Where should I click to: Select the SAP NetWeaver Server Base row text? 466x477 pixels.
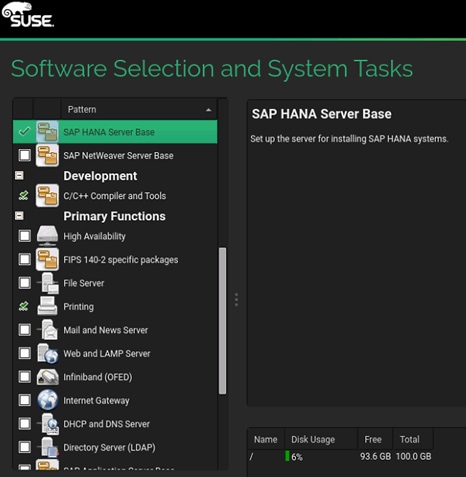coord(118,155)
